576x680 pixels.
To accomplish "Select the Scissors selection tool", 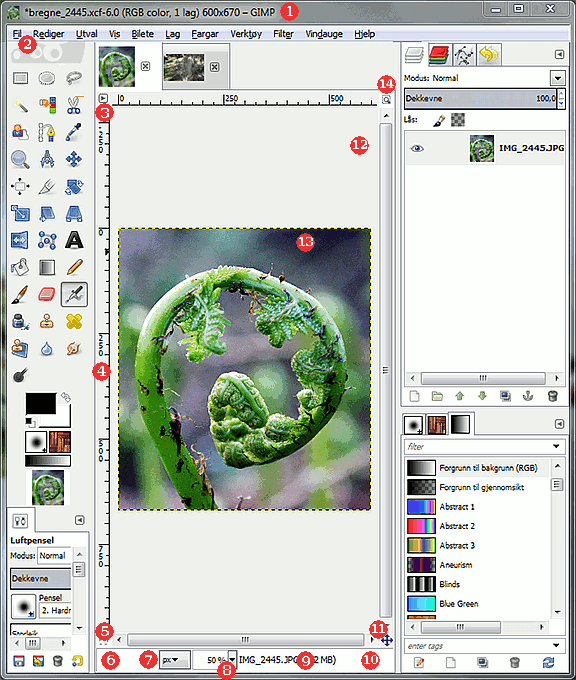I will pos(74,105).
